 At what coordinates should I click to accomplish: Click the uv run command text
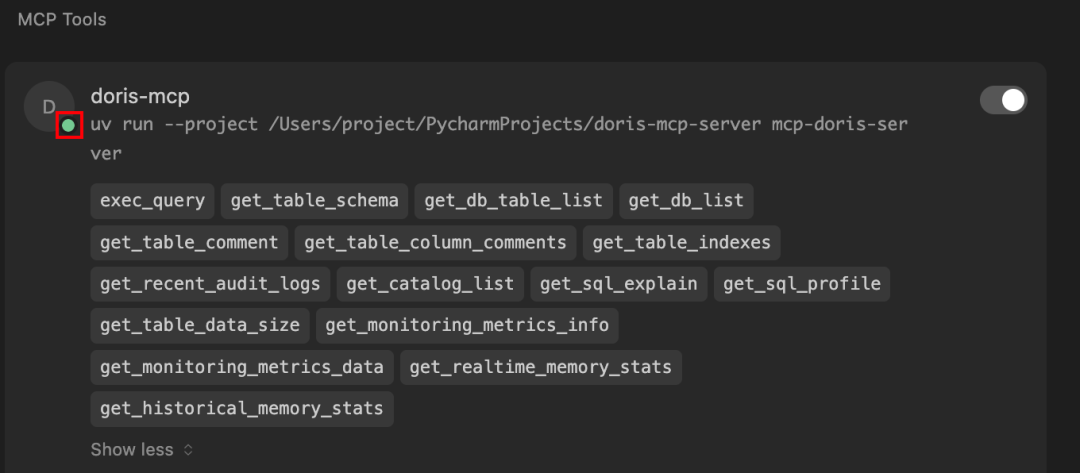tap(499, 139)
